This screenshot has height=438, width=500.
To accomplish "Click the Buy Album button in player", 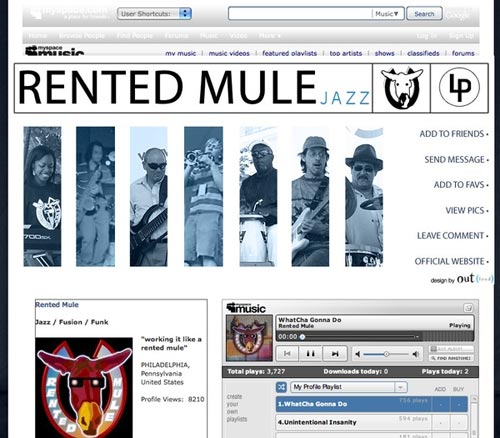I will (451, 349).
